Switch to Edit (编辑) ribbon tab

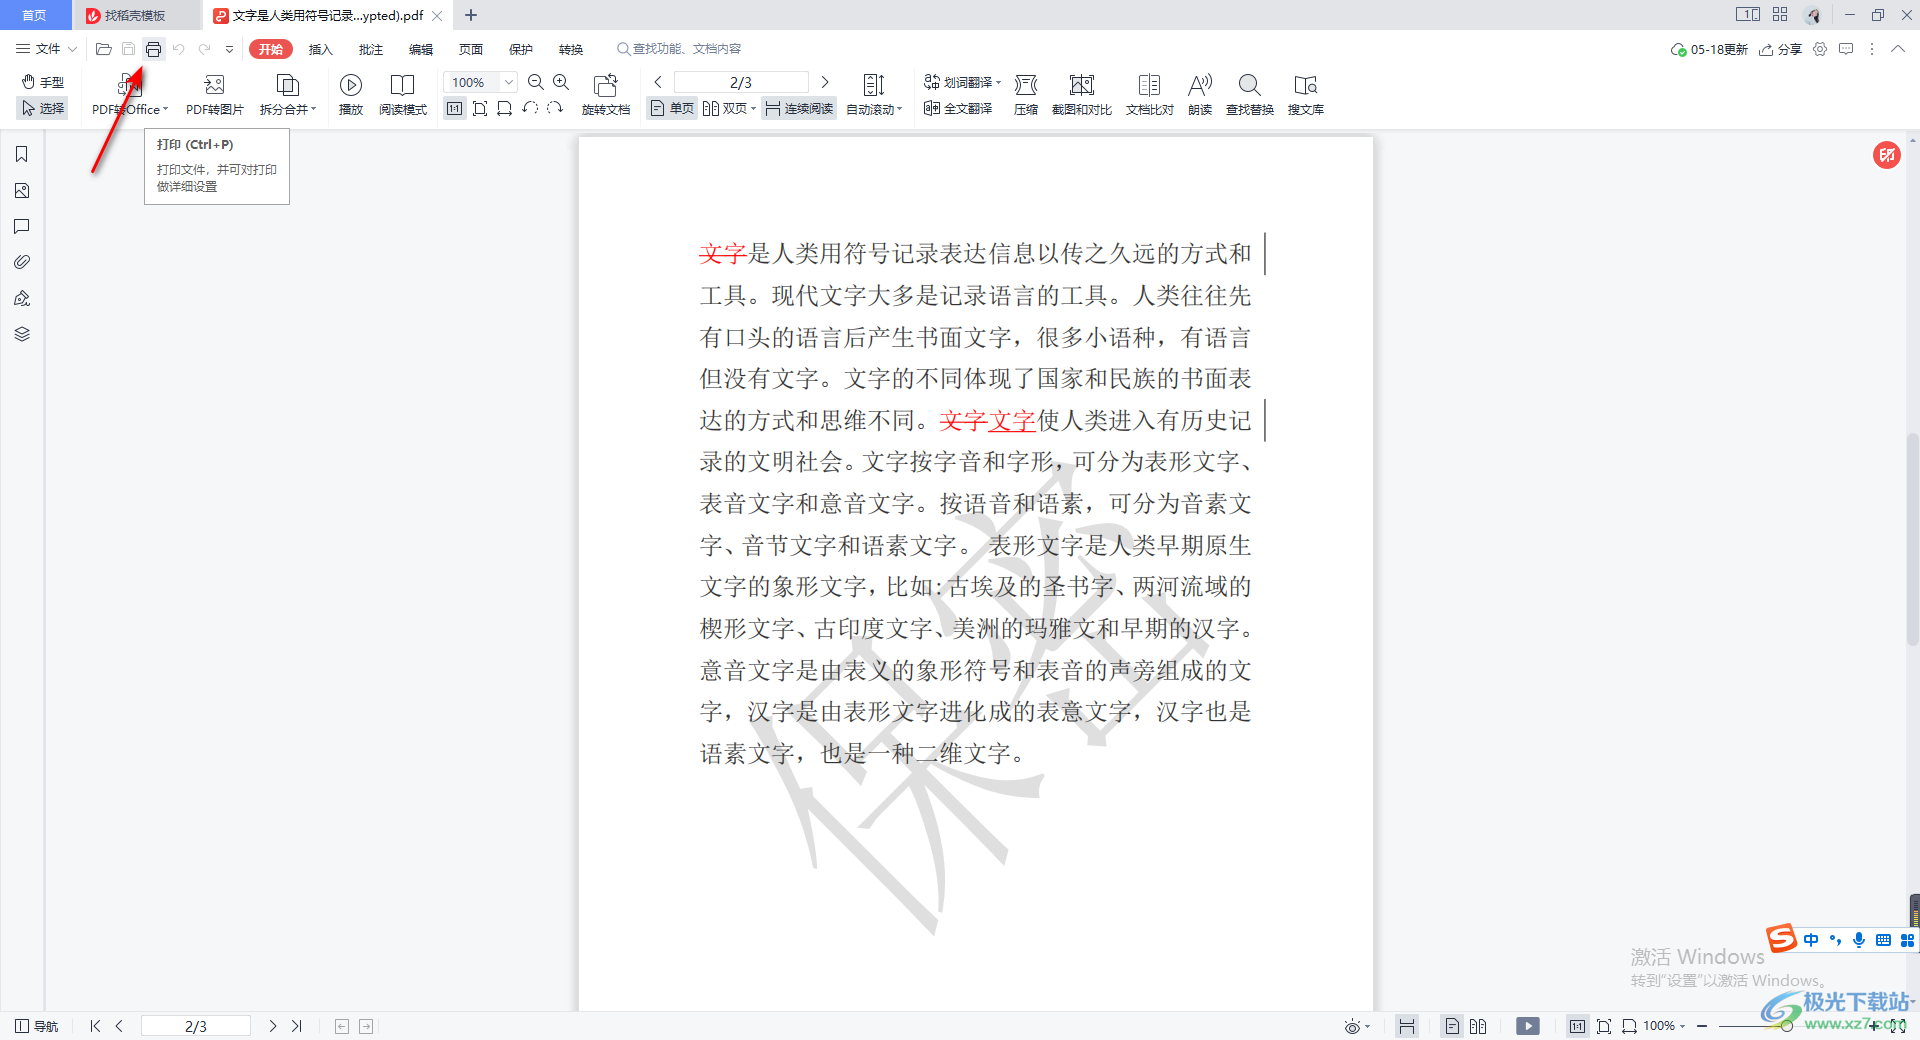[x=421, y=49]
